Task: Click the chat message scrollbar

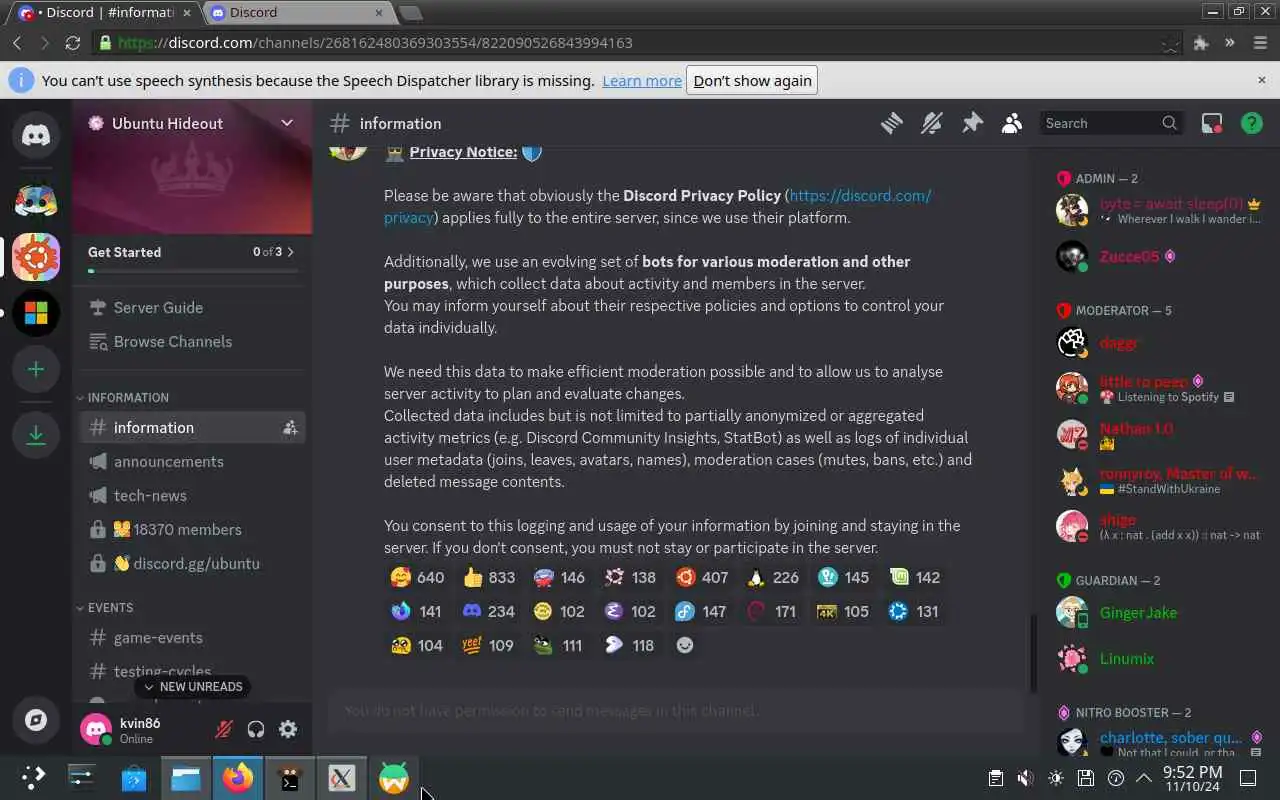Action: point(1033,653)
